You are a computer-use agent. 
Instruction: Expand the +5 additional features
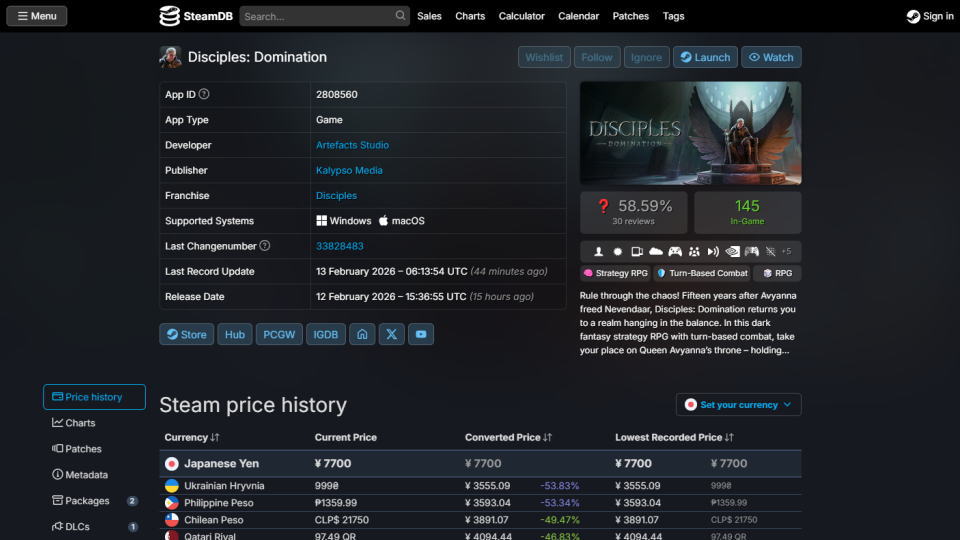click(786, 251)
